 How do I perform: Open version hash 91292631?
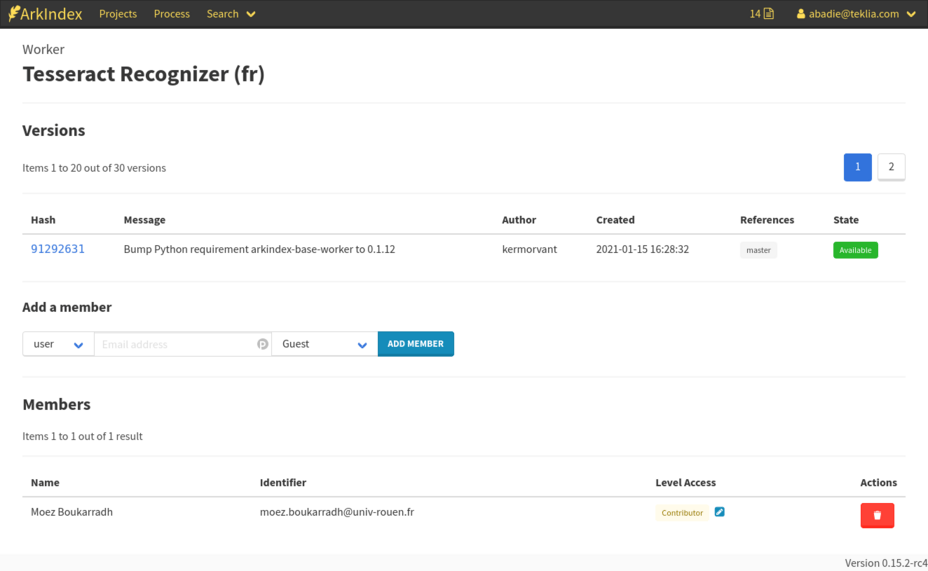tap(58, 249)
